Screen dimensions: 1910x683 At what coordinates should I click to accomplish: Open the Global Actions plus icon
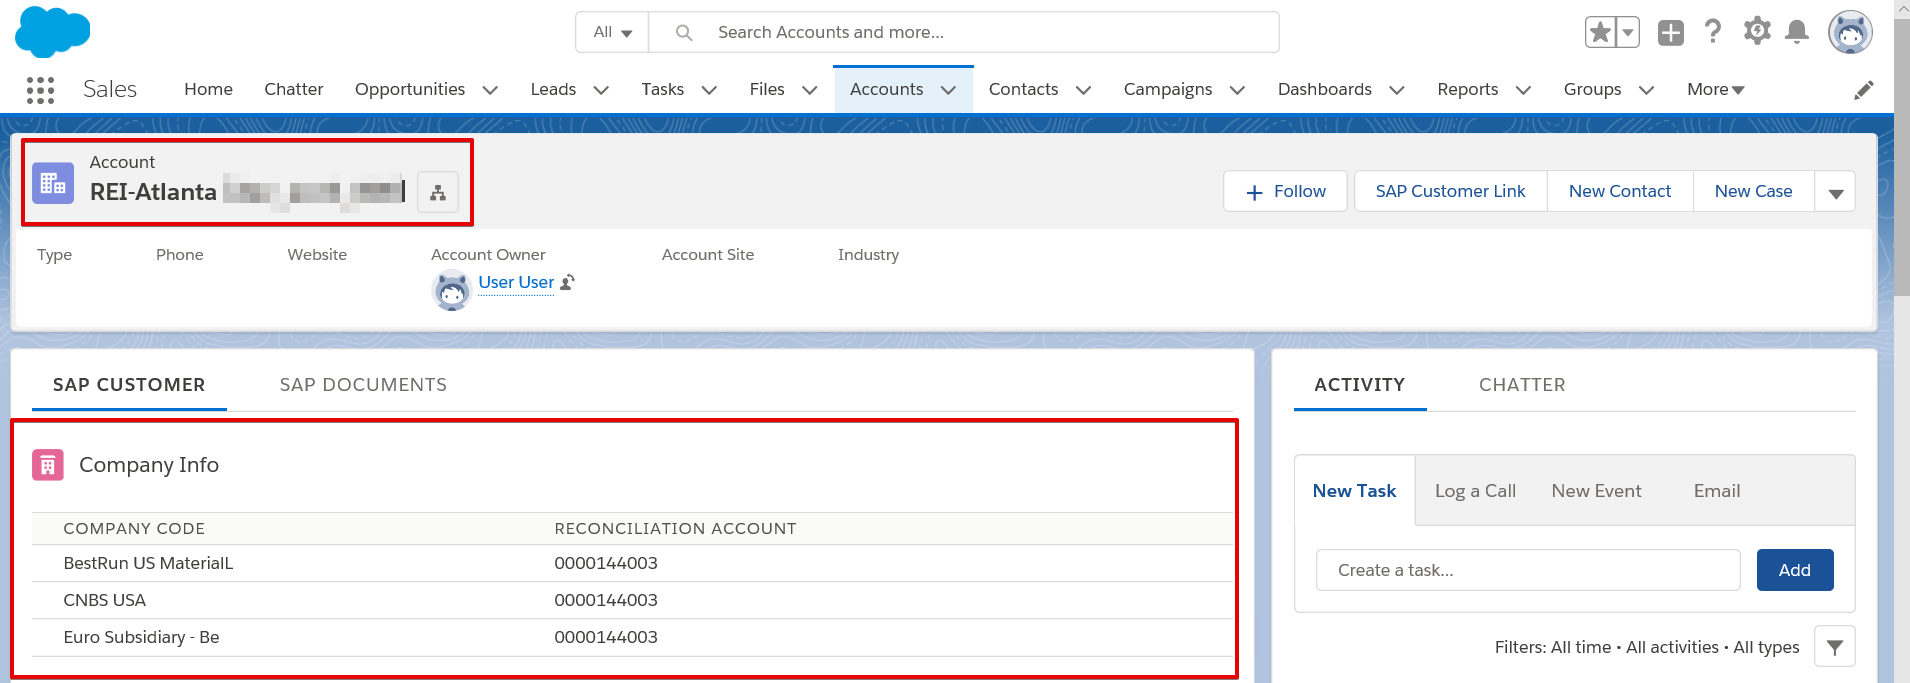tap(1671, 32)
